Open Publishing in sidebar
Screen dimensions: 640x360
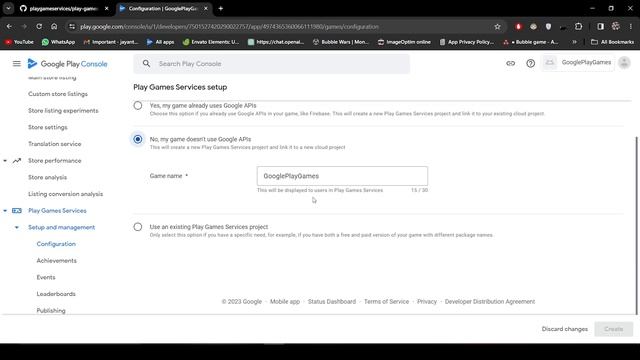click(51, 311)
